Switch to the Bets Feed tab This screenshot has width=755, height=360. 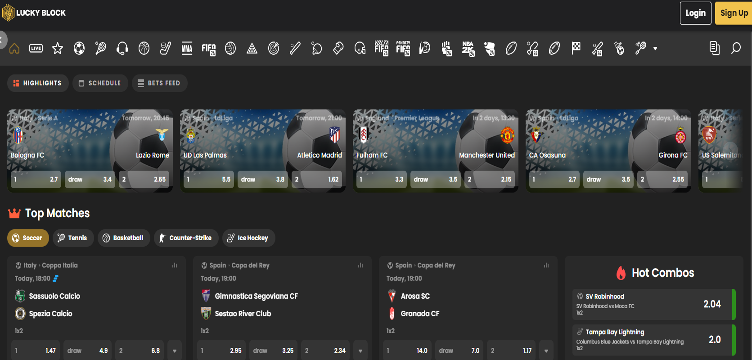tap(159, 83)
